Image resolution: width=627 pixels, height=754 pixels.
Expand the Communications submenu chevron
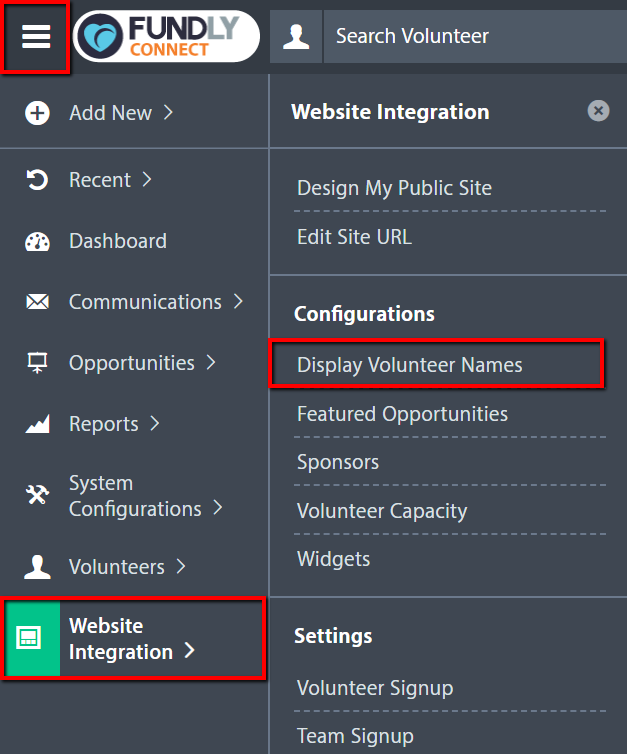click(238, 302)
